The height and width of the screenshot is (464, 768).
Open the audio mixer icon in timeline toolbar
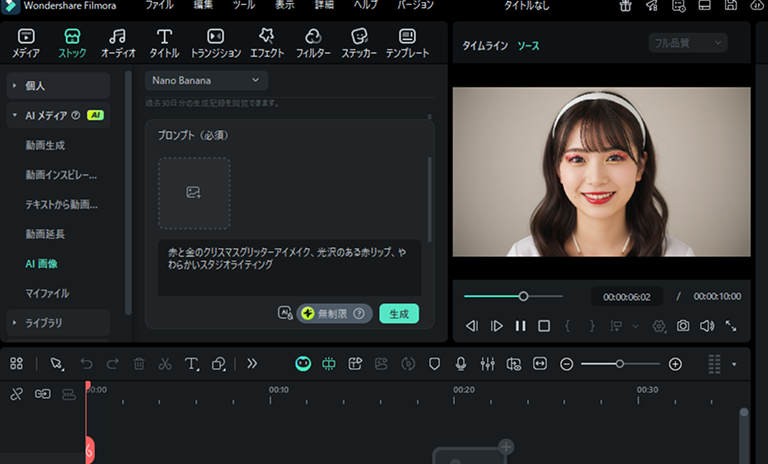tap(487, 364)
